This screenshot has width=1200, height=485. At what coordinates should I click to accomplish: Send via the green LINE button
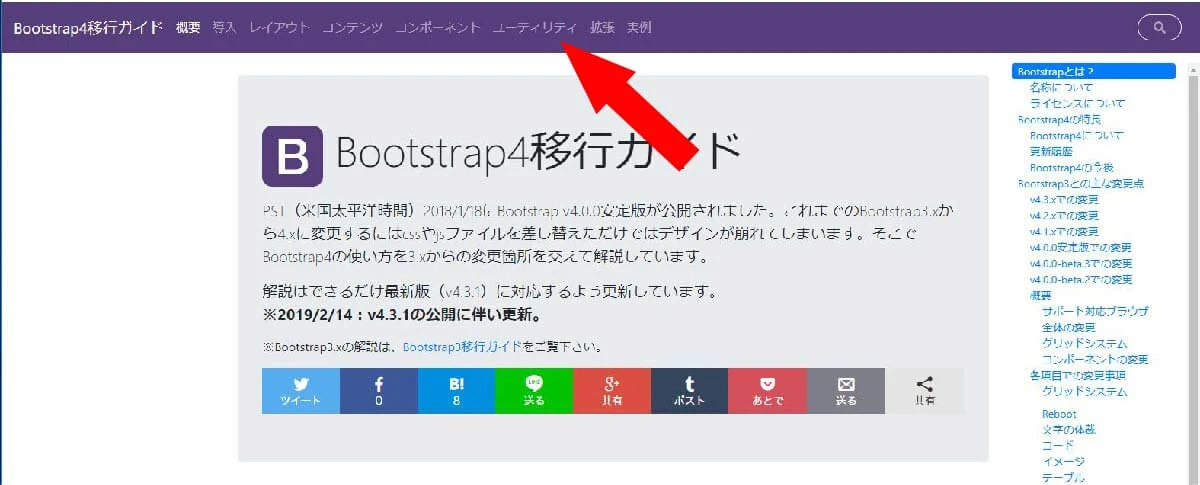click(x=534, y=391)
